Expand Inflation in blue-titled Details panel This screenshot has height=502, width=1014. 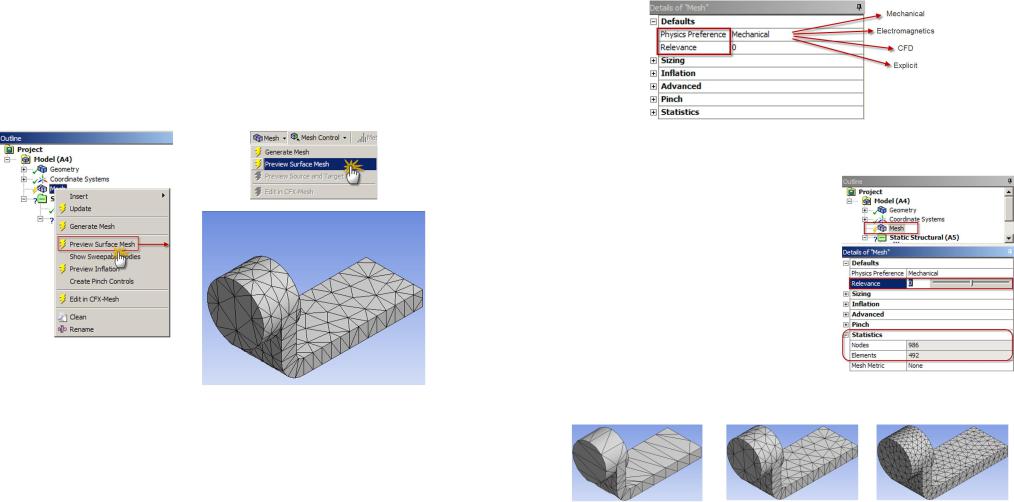(847, 304)
